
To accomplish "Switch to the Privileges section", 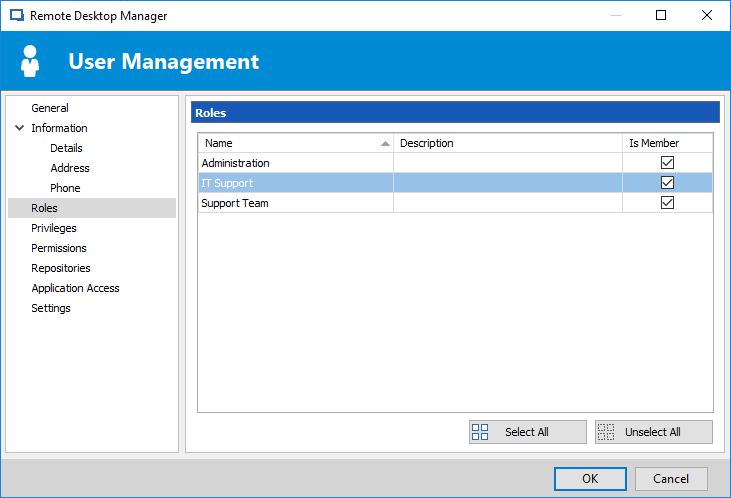I will pos(54,228).
